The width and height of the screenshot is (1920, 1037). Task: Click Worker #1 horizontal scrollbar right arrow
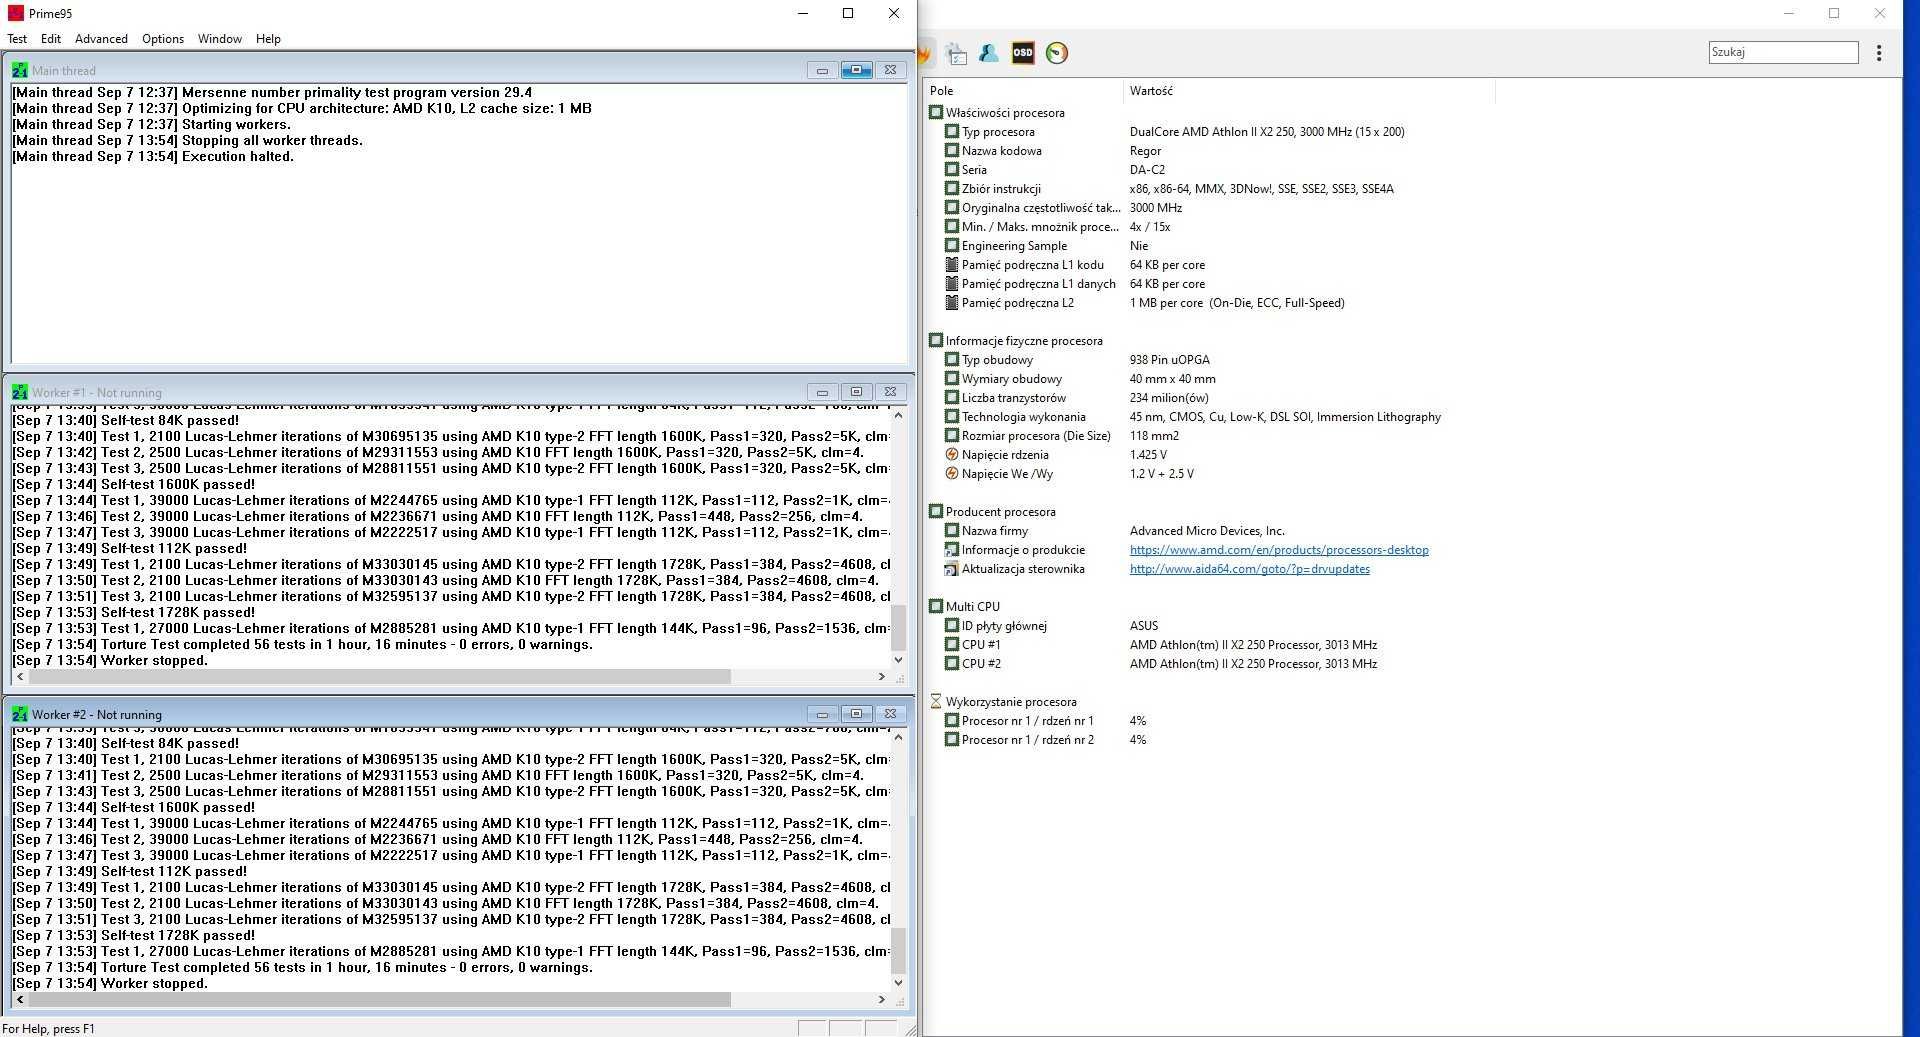pos(881,677)
